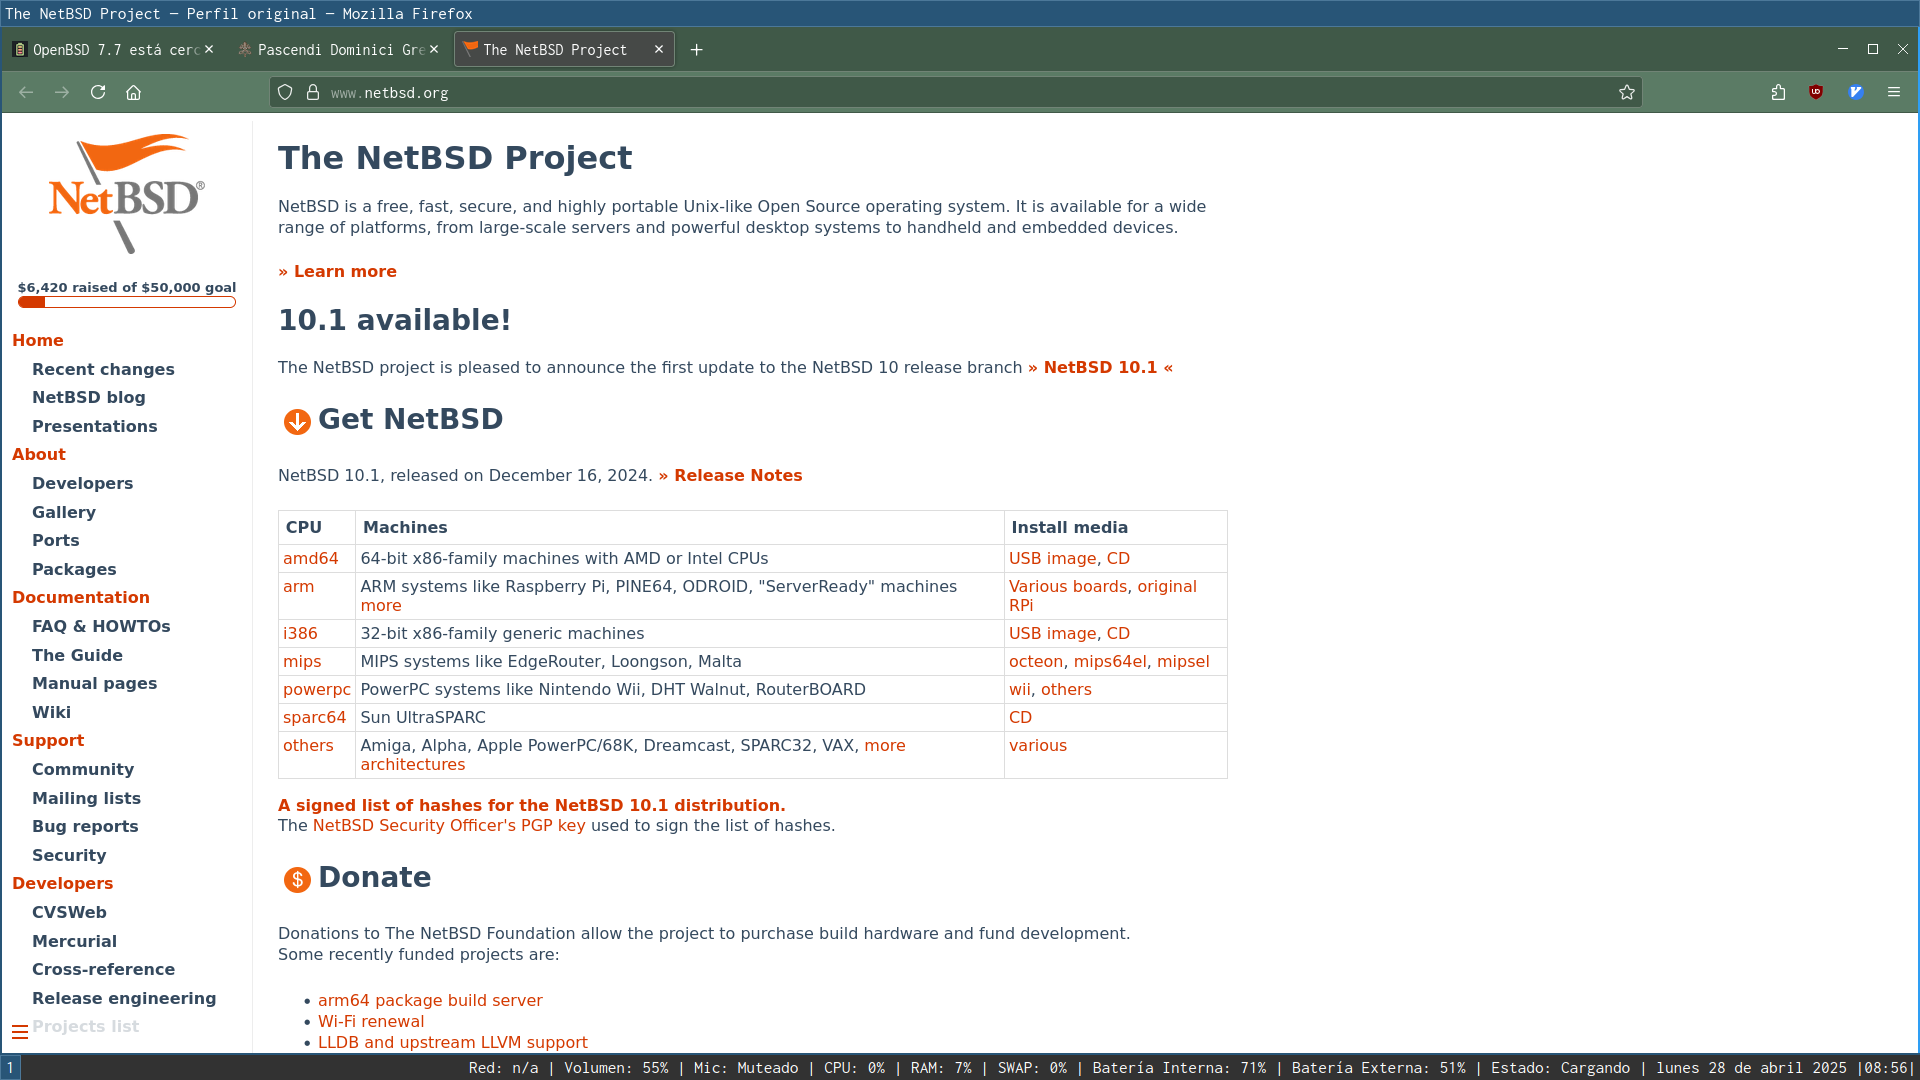The image size is (1920, 1080).
Task: Open The Guide documentation link
Action: click(77, 655)
